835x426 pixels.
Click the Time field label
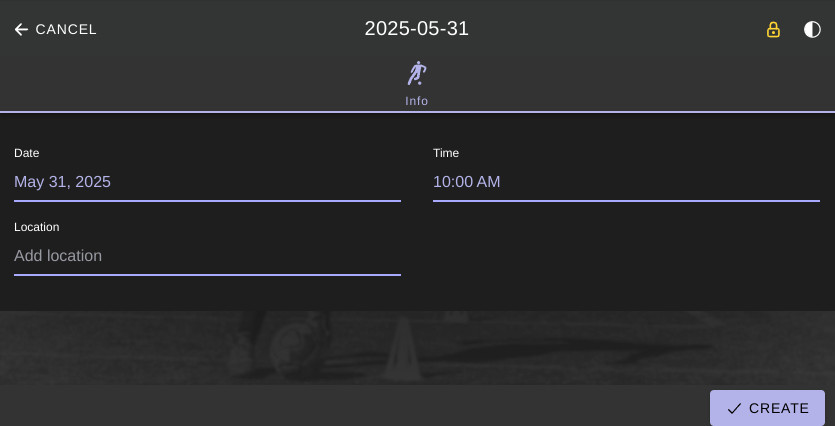pyautogui.click(x=446, y=153)
